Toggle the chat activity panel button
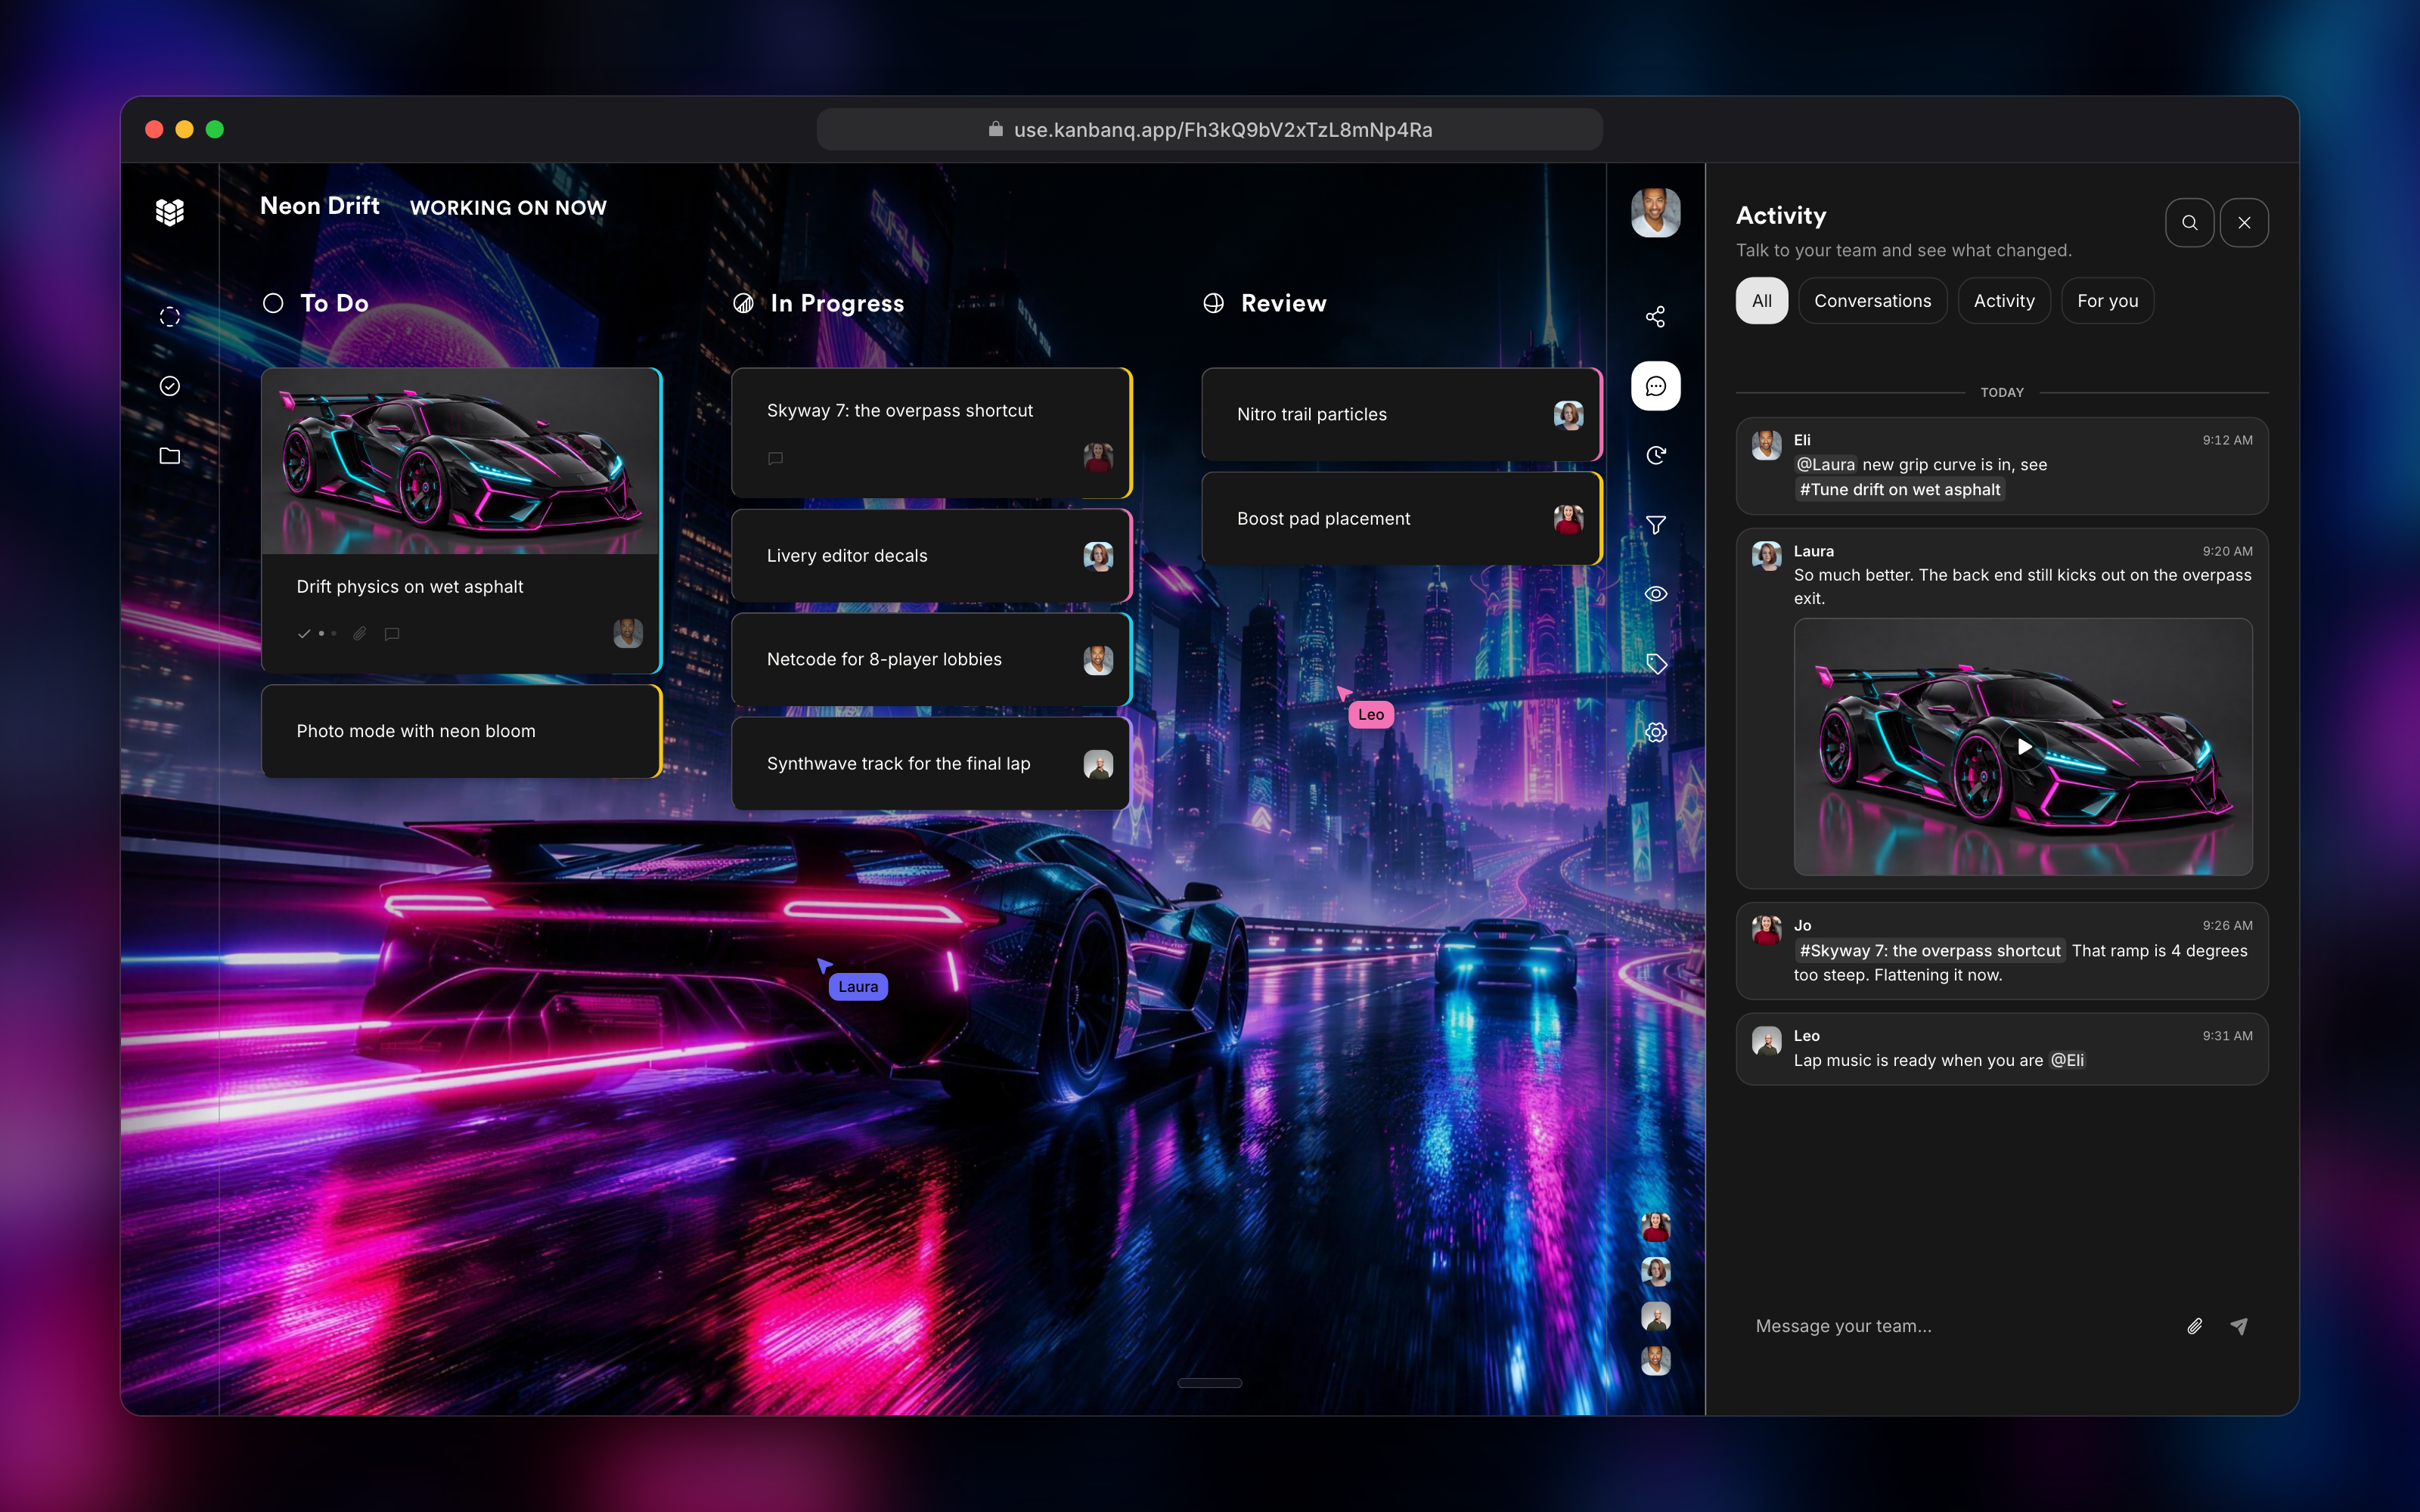Image resolution: width=2420 pixels, height=1512 pixels. 1656,386
